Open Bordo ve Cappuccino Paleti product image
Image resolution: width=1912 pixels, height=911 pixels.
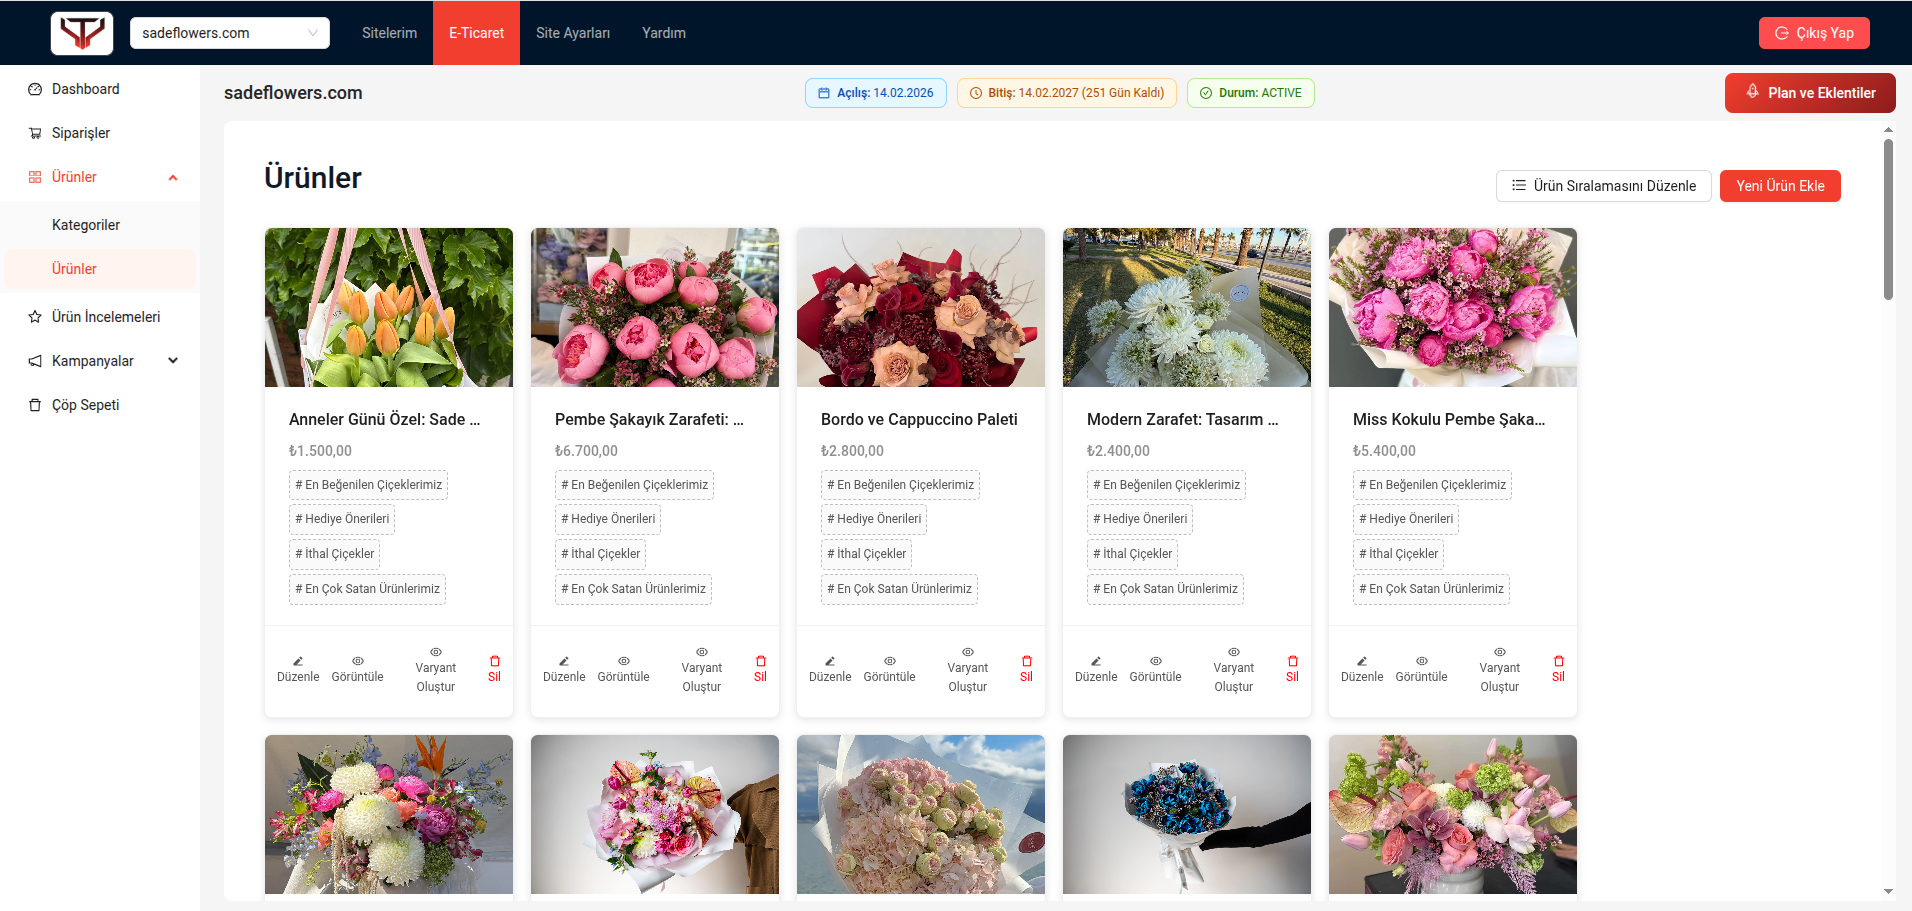[921, 307]
